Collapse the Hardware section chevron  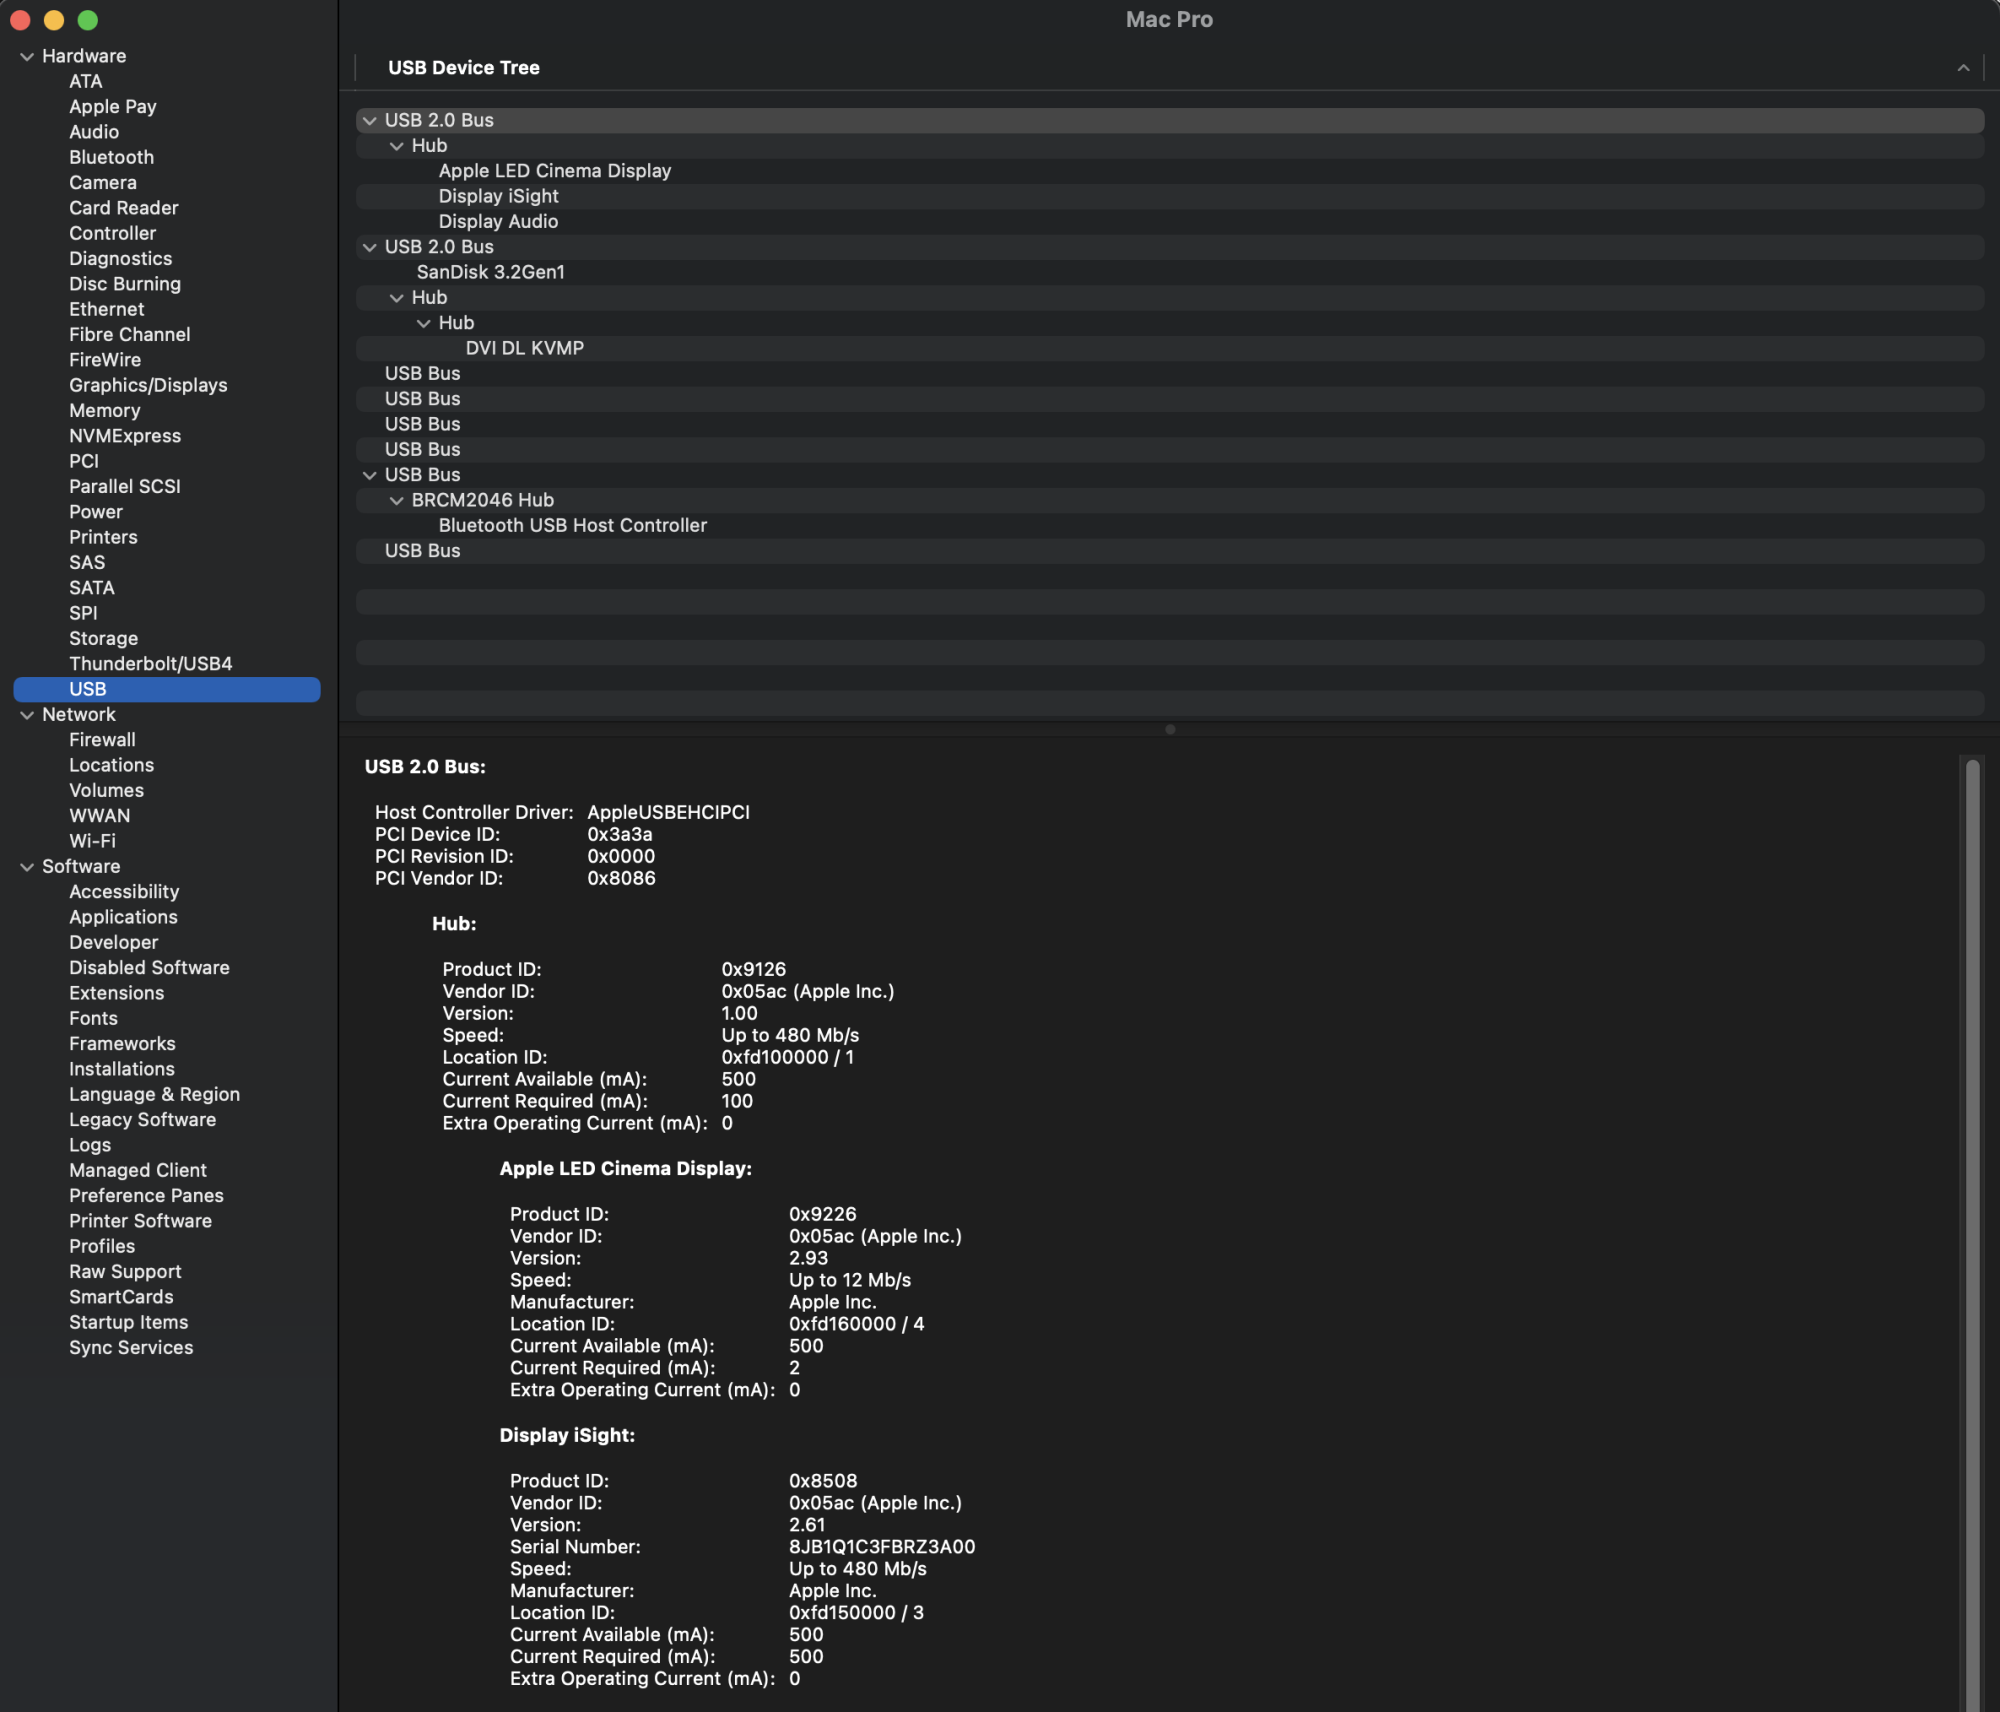tap(27, 57)
